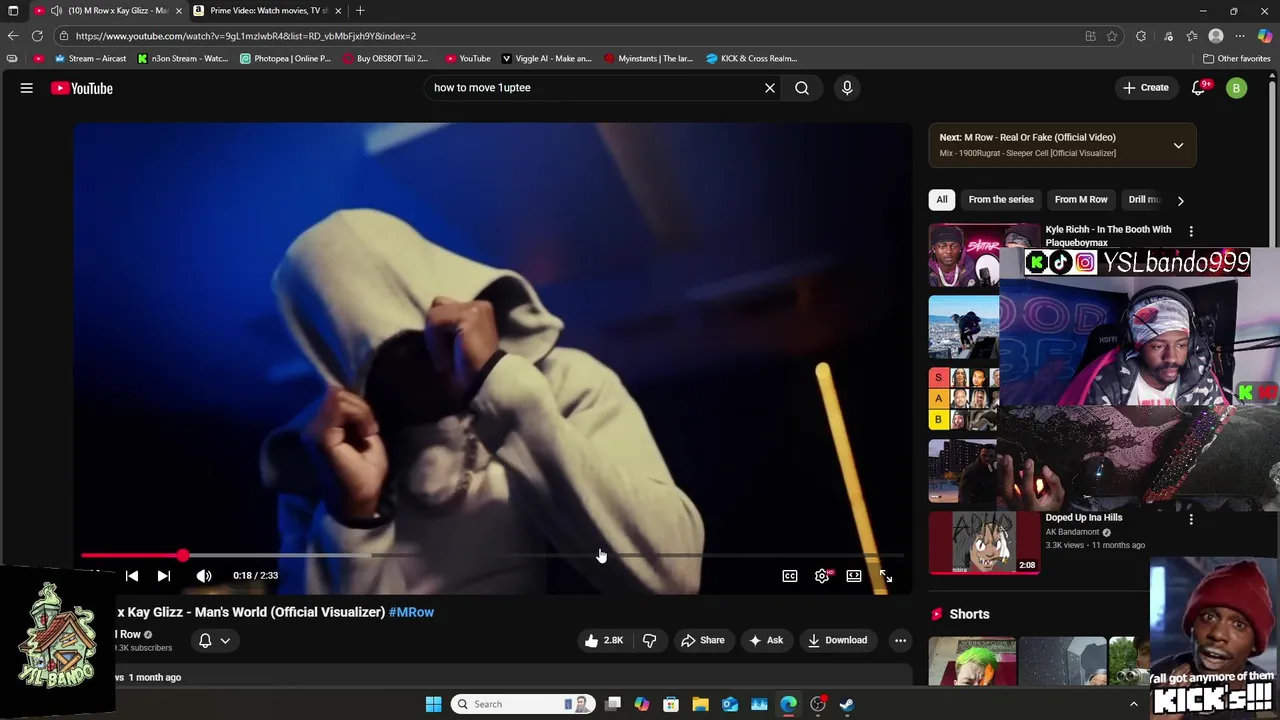
Task: Open the Photopea bookmark
Action: point(286,58)
